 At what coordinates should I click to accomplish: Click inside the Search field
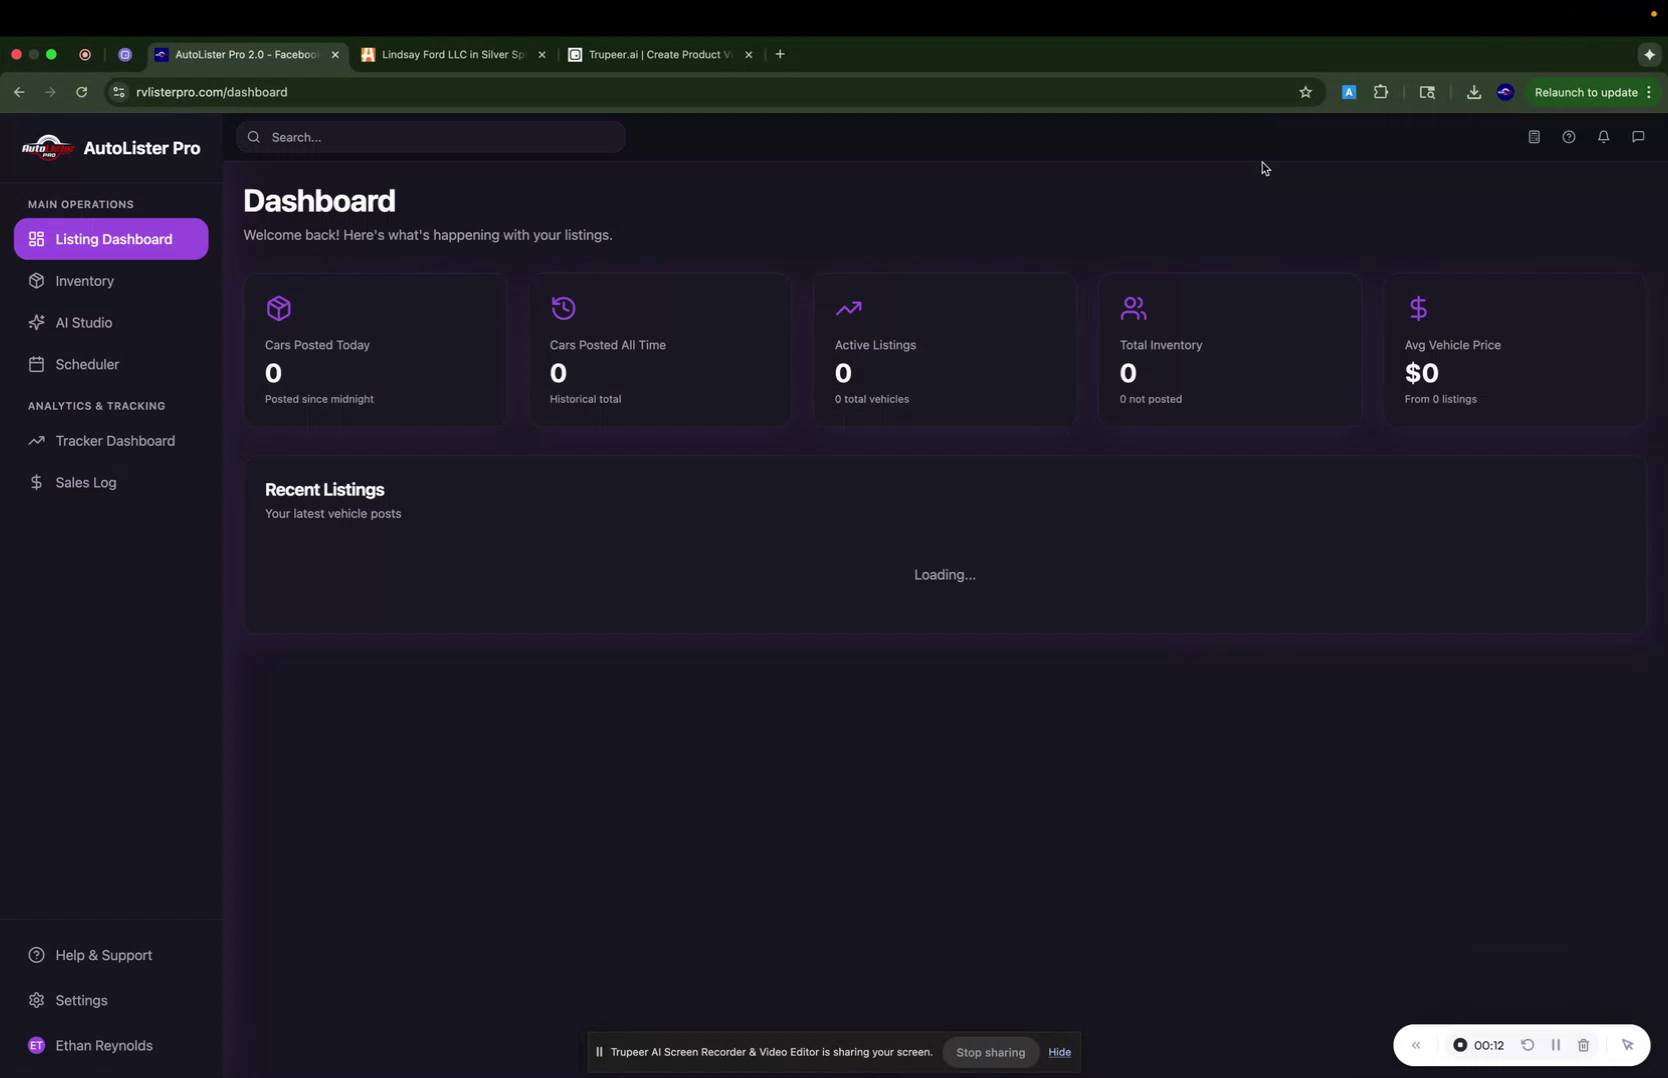click(430, 137)
